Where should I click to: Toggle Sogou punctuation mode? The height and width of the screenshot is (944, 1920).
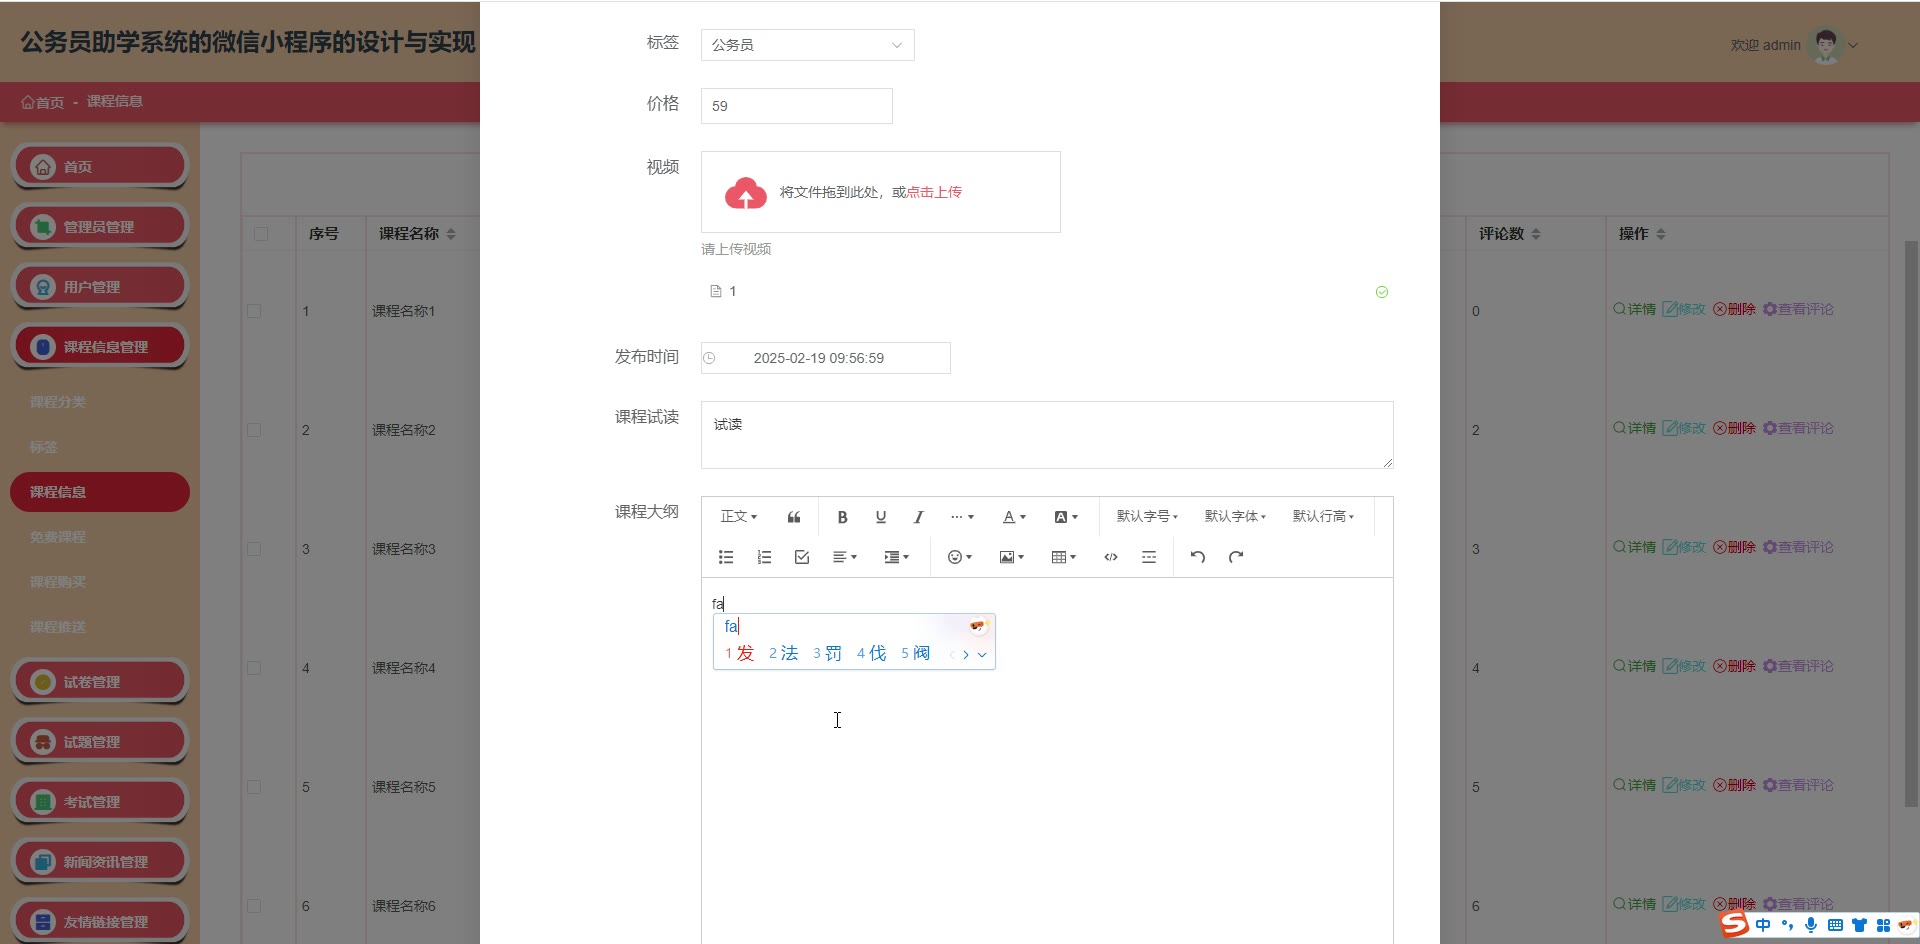tap(1787, 925)
